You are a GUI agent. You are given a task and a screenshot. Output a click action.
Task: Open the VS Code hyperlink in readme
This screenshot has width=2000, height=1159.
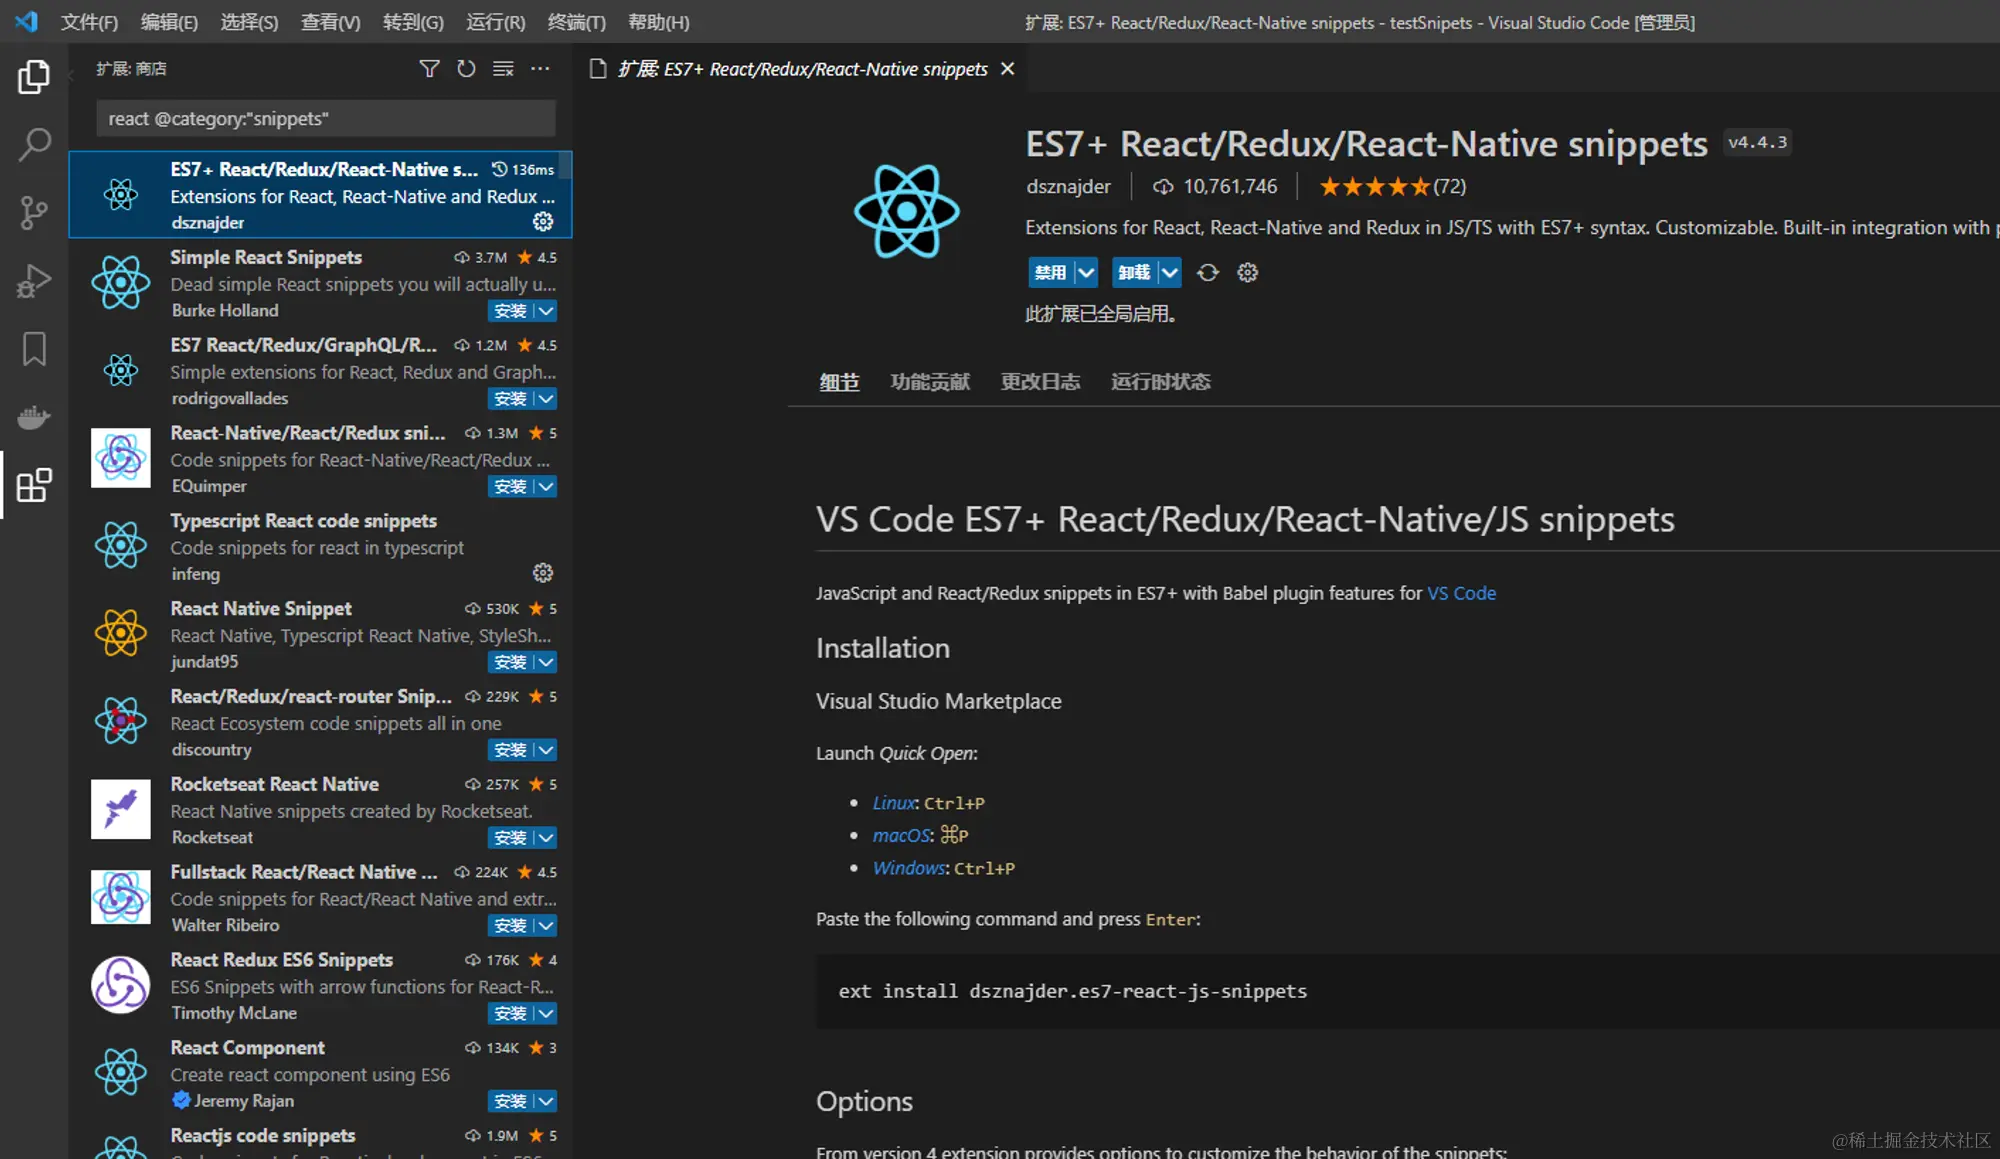pyautogui.click(x=1461, y=593)
